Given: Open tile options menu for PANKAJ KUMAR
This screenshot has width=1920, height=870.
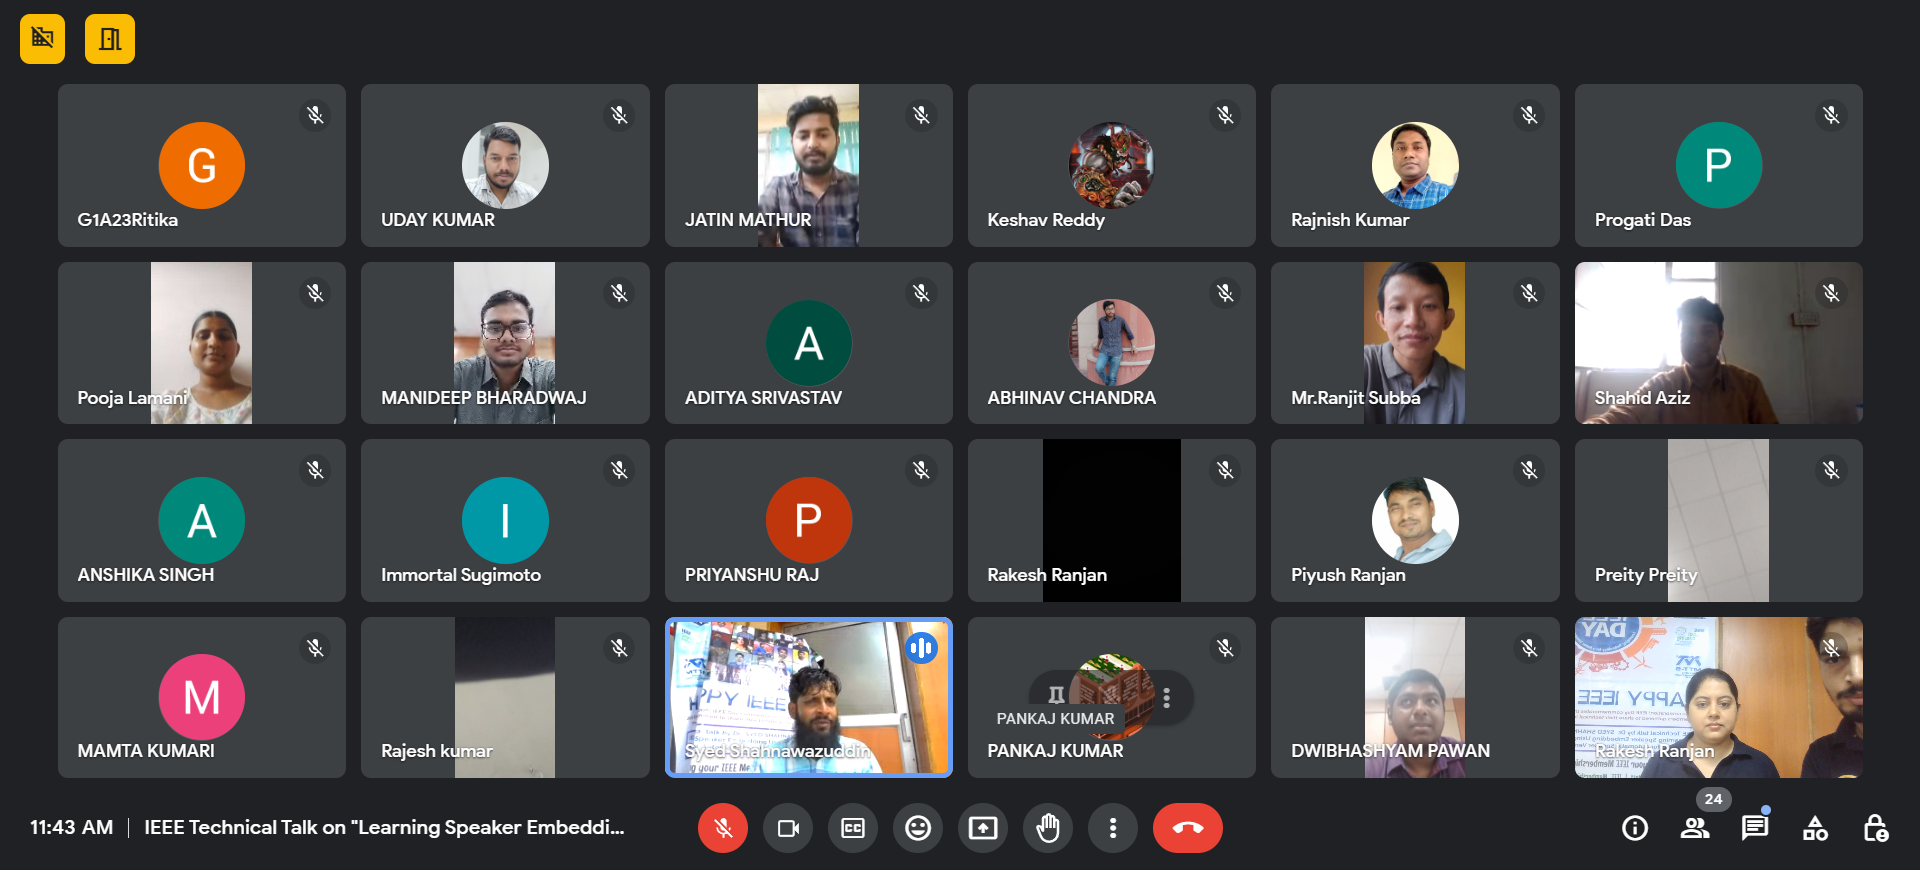Looking at the screenshot, I should pyautogui.click(x=1166, y=697).
